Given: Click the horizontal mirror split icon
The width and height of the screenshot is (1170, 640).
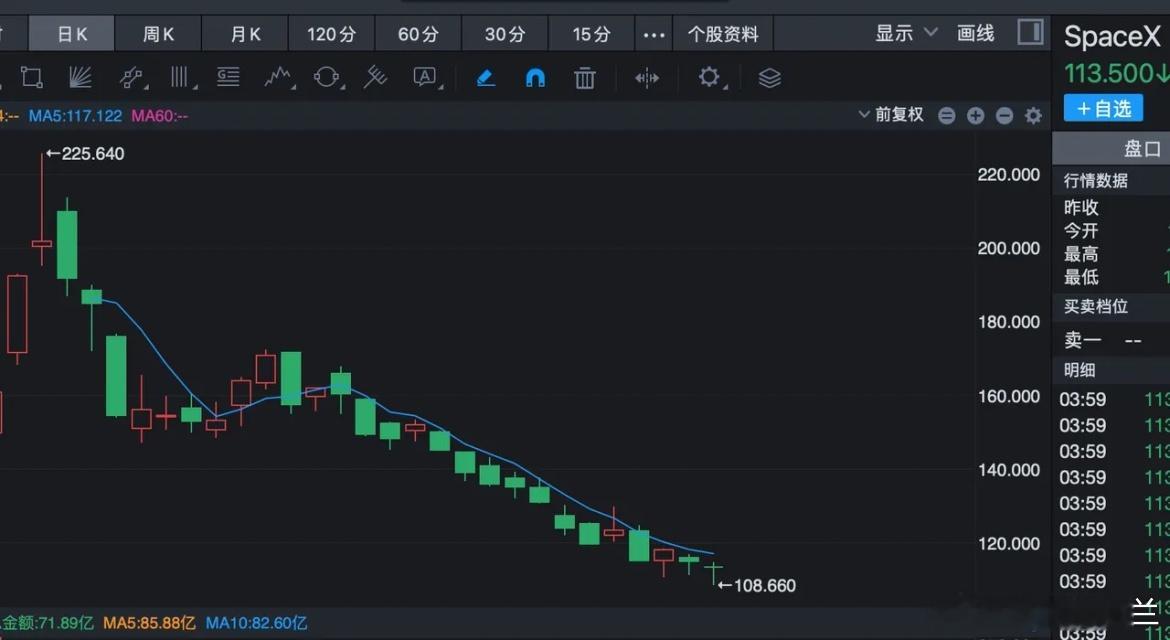Looking at the screenshot, I should pos(646,78).
